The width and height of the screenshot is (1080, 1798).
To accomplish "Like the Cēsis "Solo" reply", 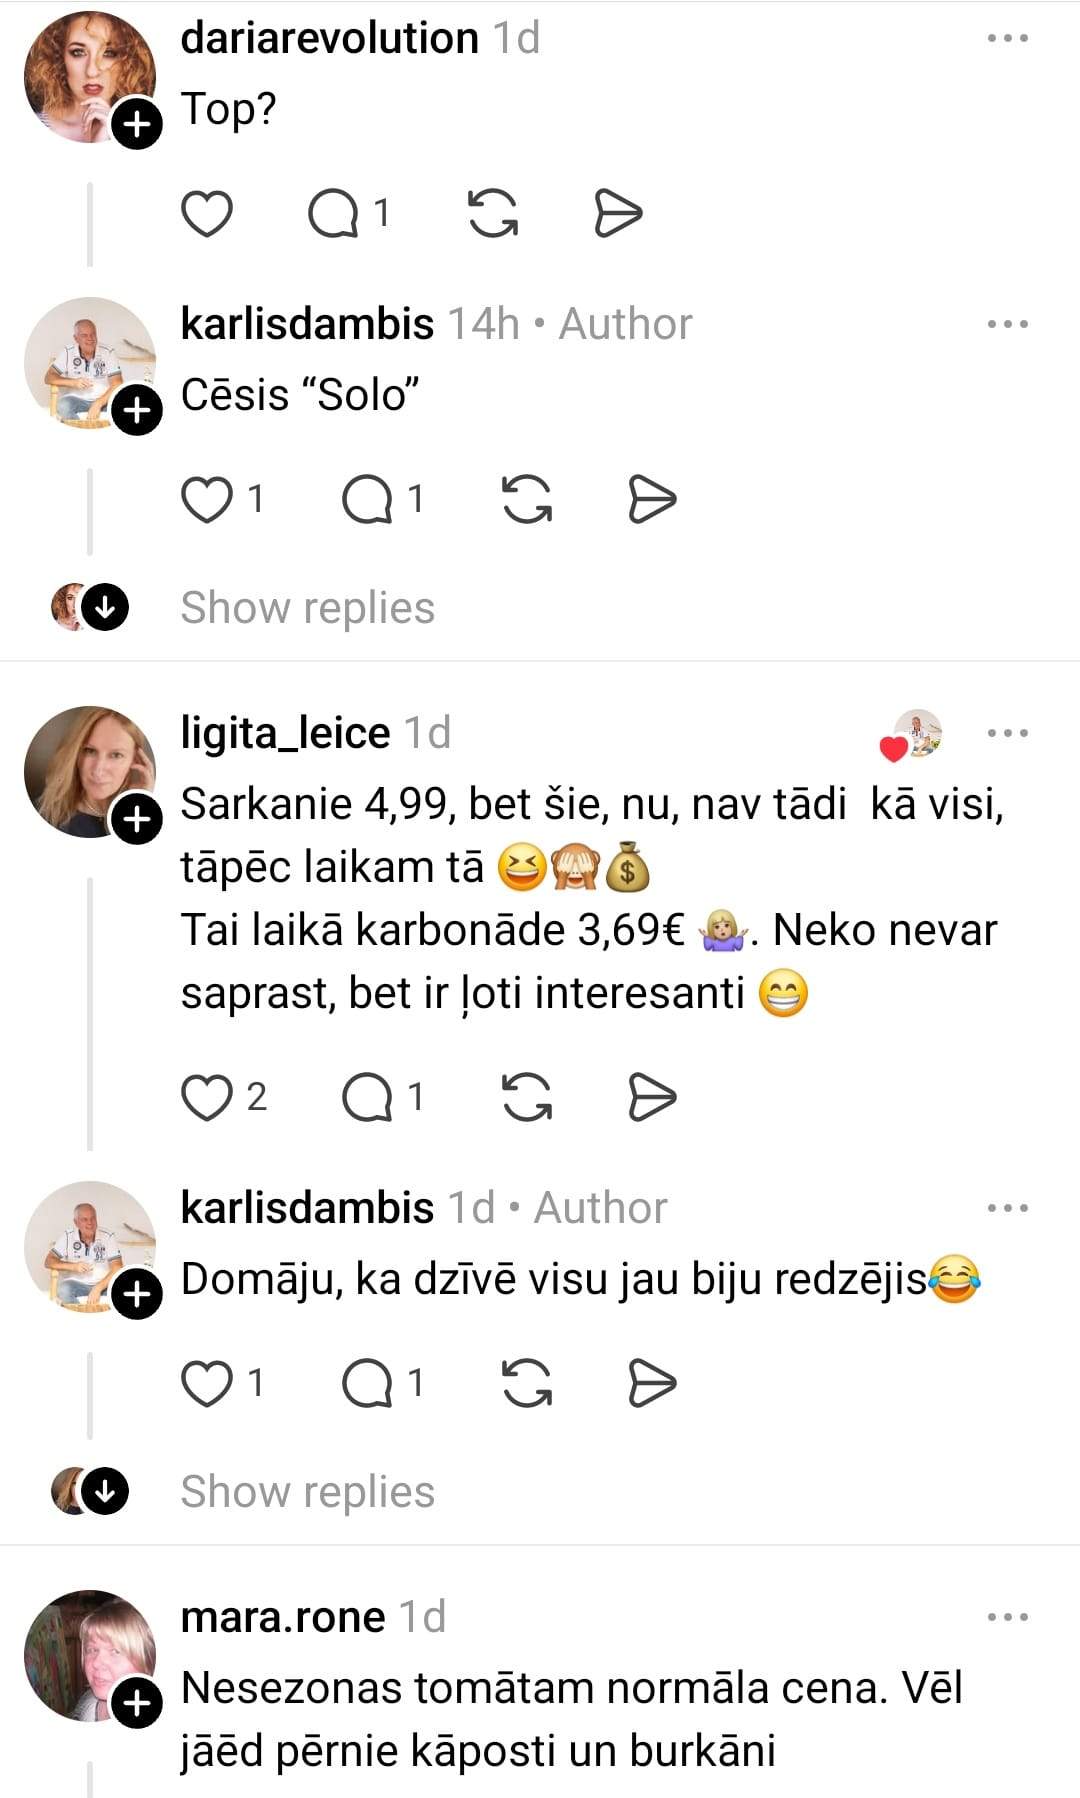I will tap(207, 499).
